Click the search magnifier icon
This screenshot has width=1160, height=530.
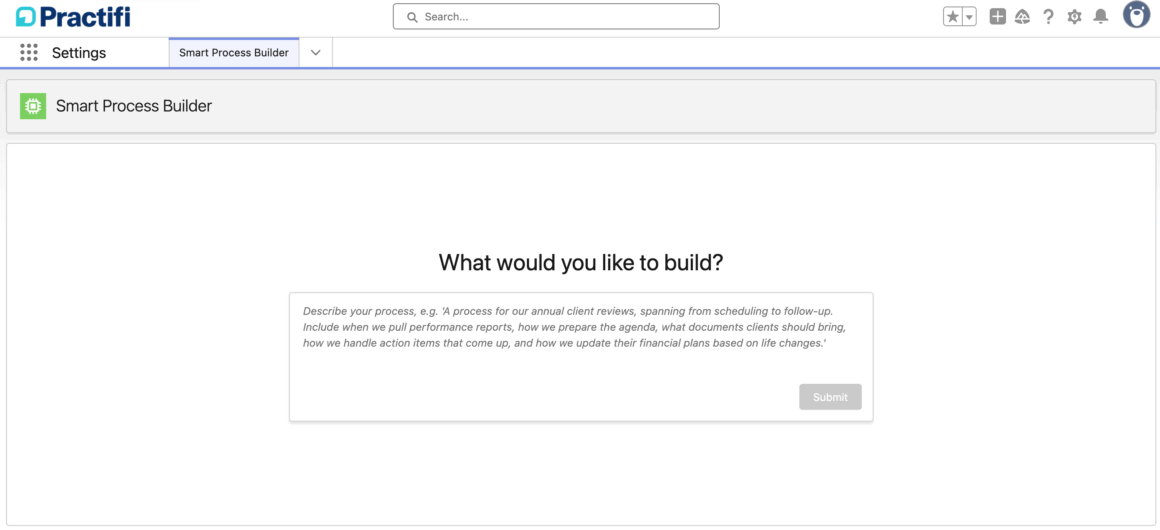412,17
